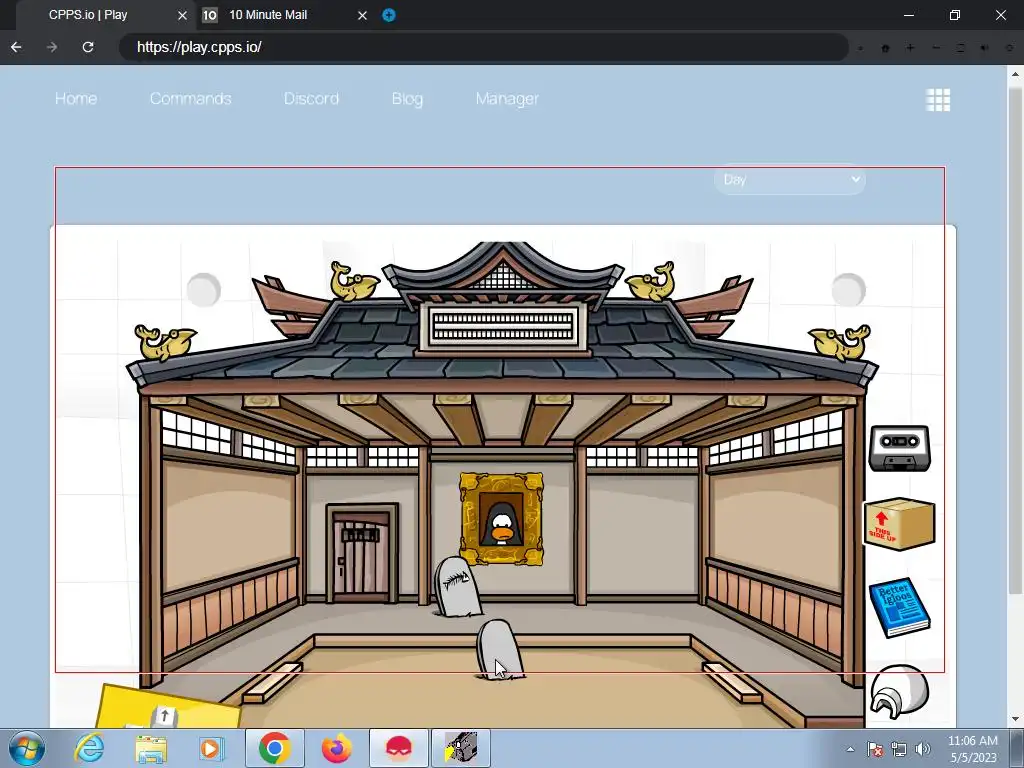1024x768 pixels.
Task: Open the Discord link
Action: (311, 99)
